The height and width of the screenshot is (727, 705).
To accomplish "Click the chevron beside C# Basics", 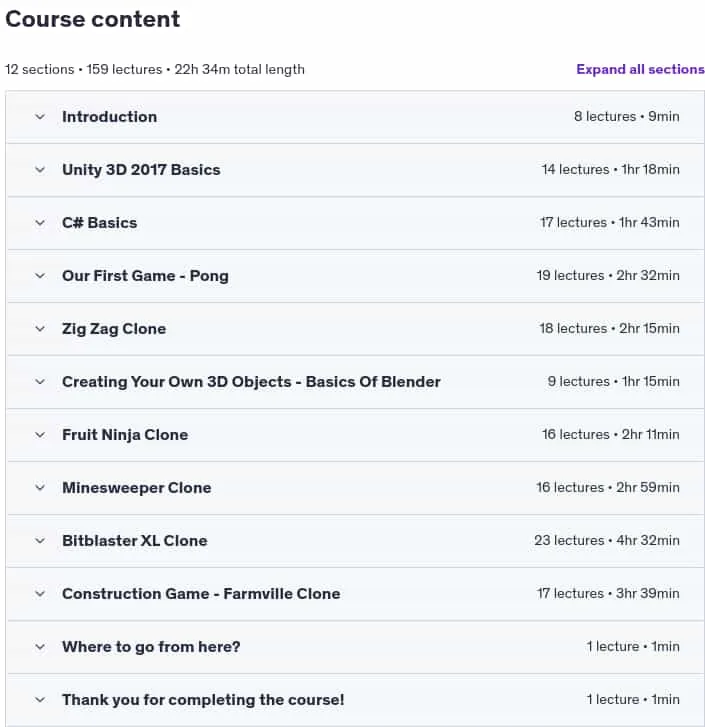I will [40, 223].
